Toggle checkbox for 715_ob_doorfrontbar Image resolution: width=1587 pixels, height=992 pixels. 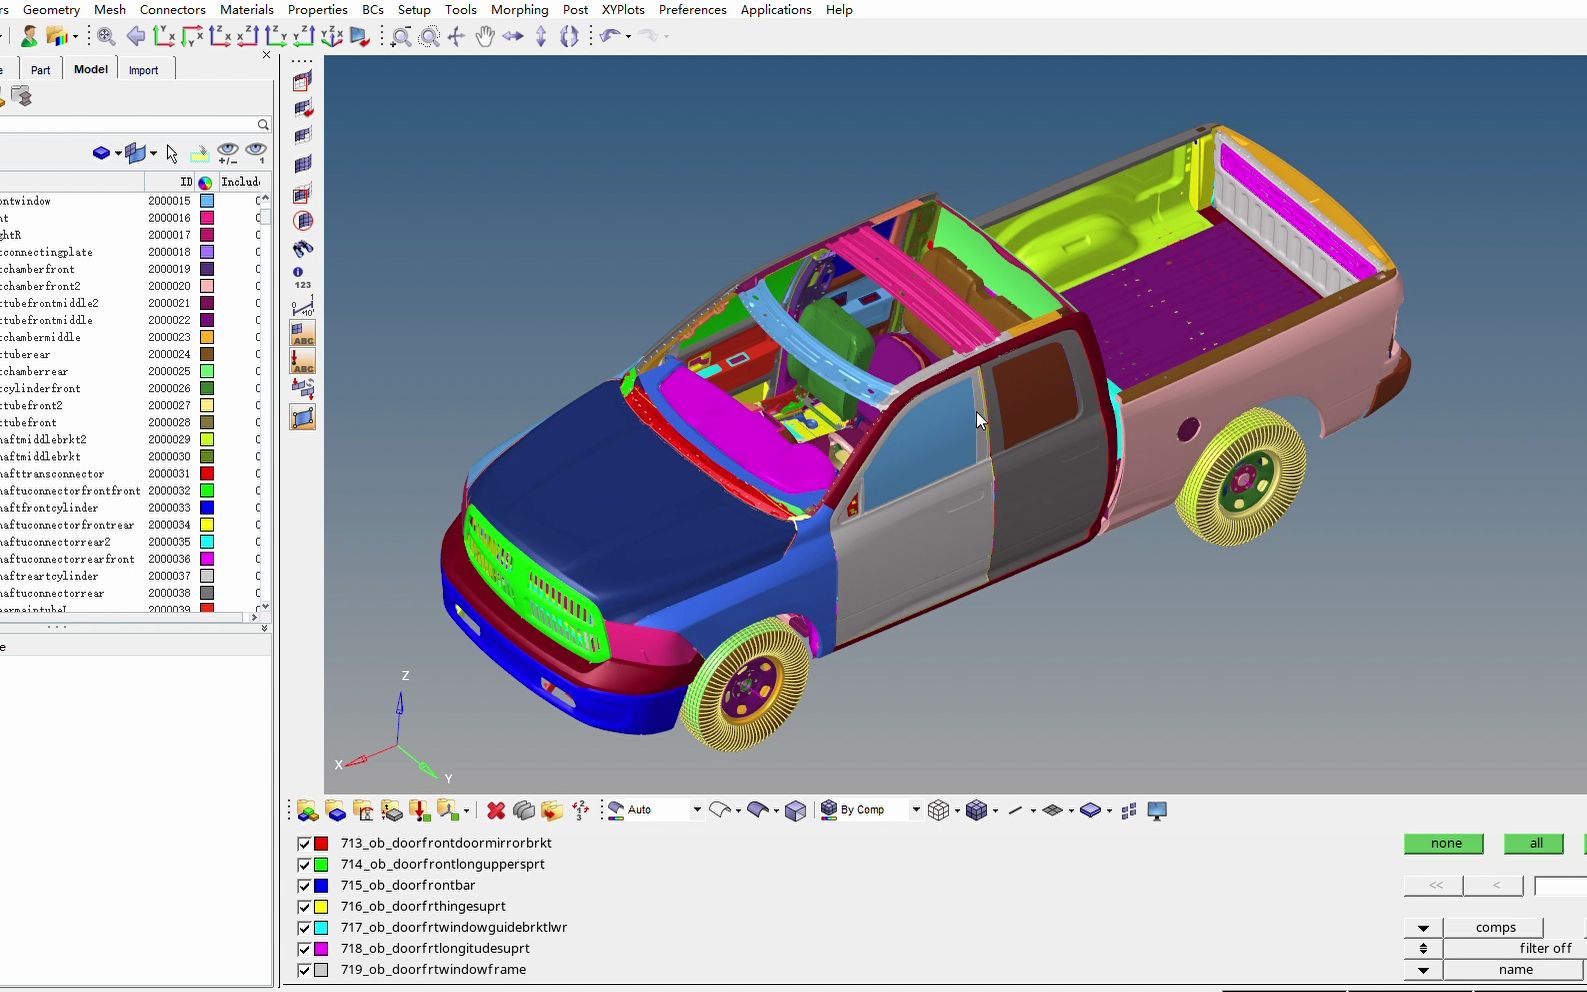click(304, 885)
